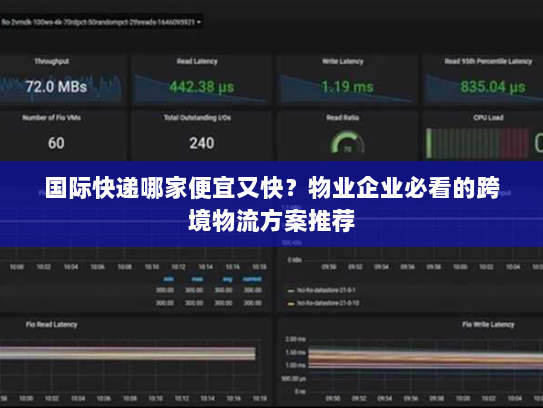Screen dimensions: 543x408
Task: Click the Fio Write Latency panel title
Action: (488, 325)
